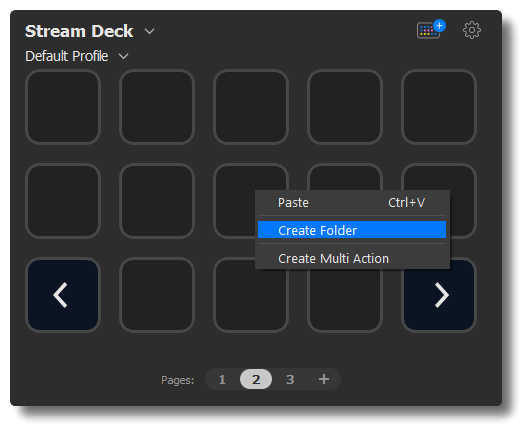This screenshot has height=426, width=522.
Task: Open preferences with the gear icon
Action: click(472, 30)
